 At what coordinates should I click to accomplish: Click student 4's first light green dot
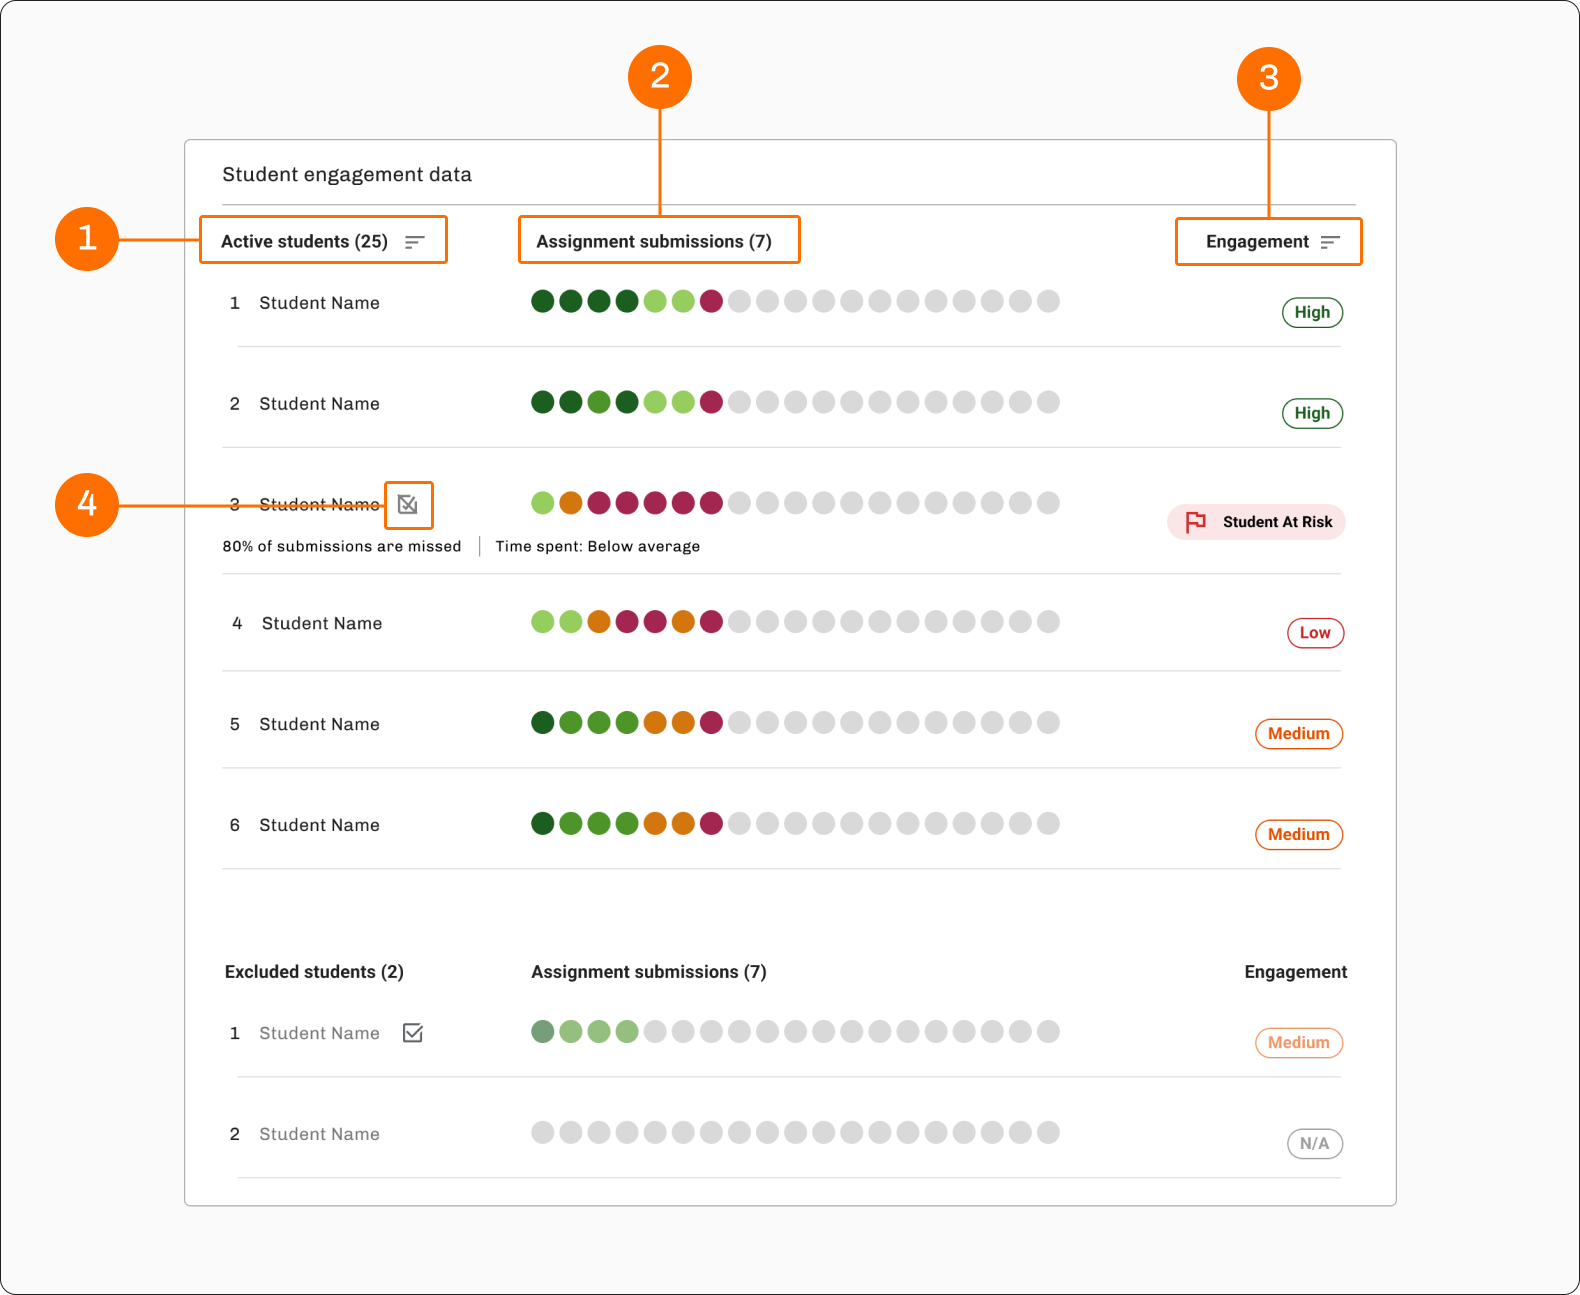543,622
